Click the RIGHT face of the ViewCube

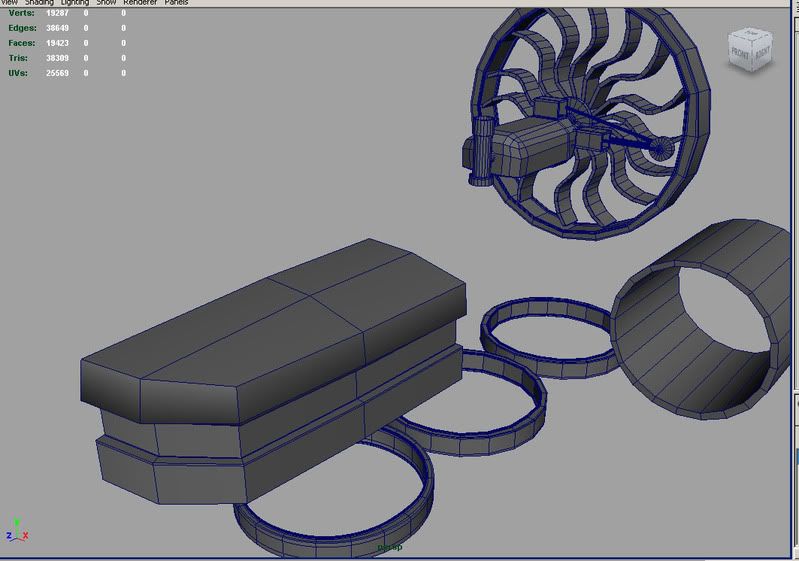pos(762,52)
